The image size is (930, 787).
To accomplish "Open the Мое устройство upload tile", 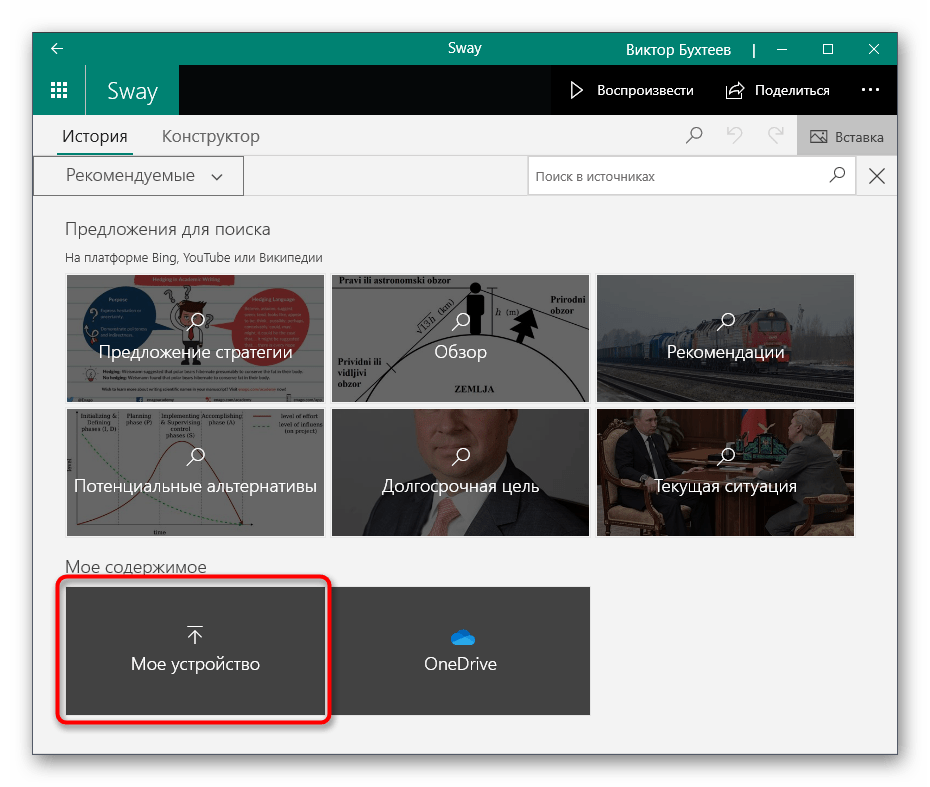I will 195,651.
